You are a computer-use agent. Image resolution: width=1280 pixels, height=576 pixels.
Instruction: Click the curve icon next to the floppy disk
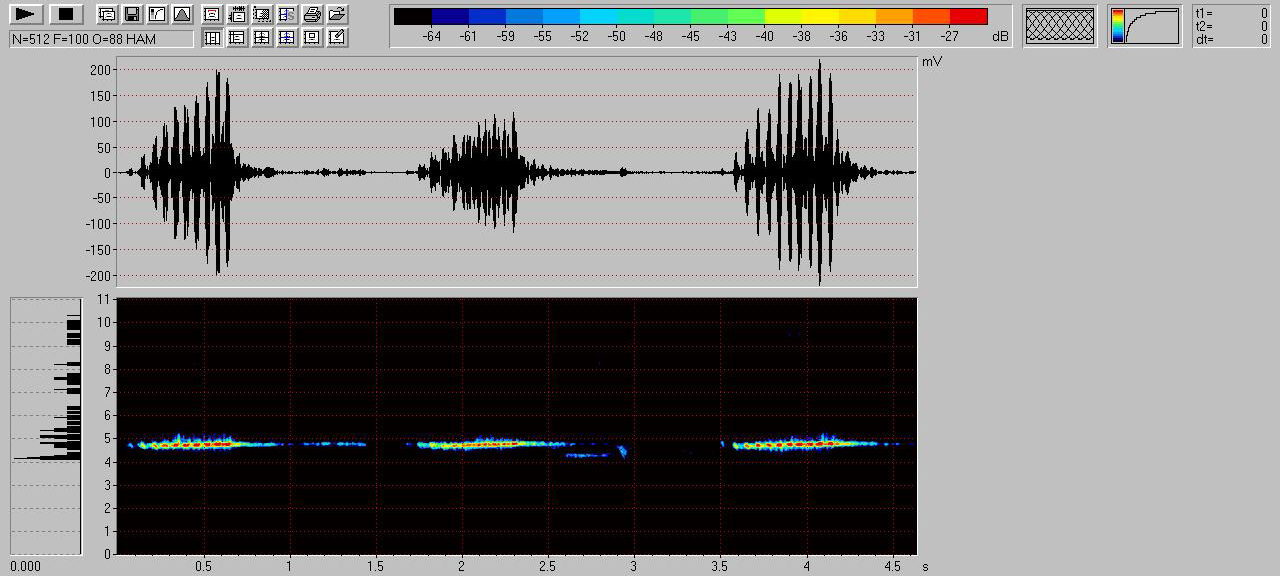tap(156, 14)
